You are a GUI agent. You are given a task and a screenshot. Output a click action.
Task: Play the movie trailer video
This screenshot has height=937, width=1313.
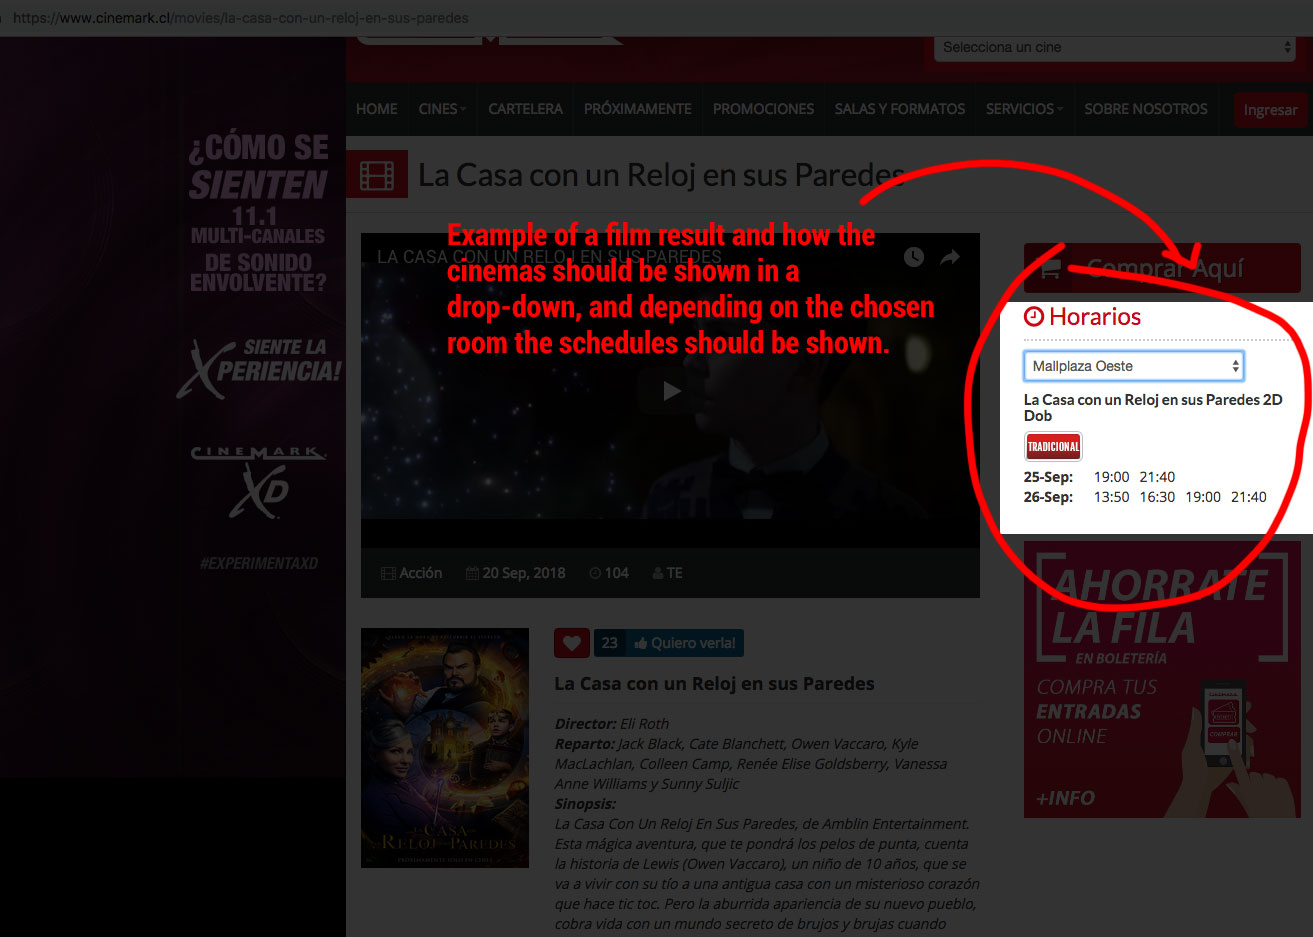pyautogui.click(x=671, y=390)
